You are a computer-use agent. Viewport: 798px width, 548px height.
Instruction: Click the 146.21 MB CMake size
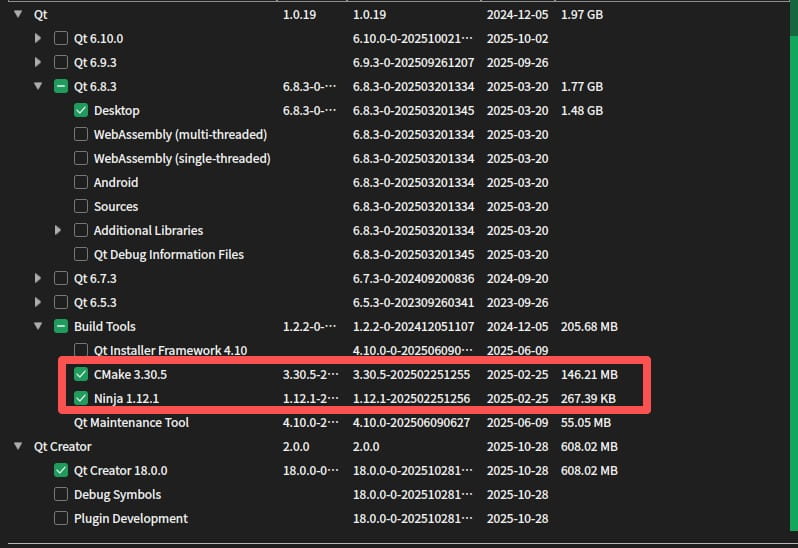point(589,374)
